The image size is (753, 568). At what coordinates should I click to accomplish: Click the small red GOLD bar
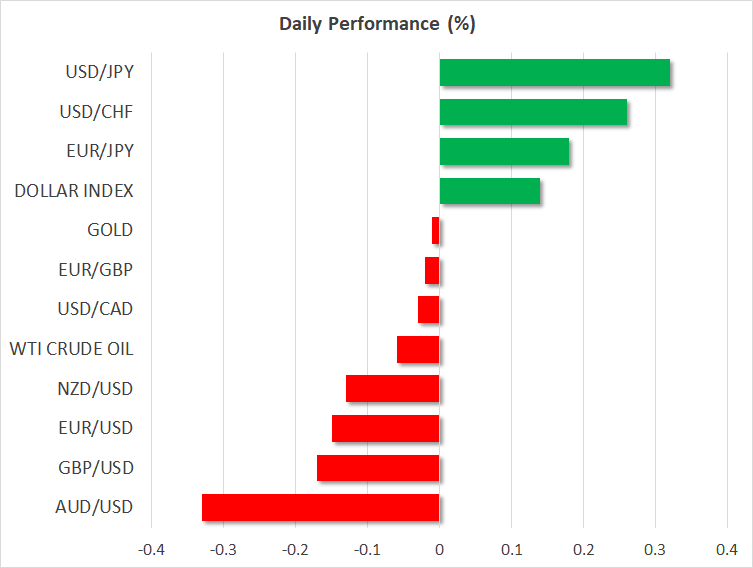click(x=436, y=231)
